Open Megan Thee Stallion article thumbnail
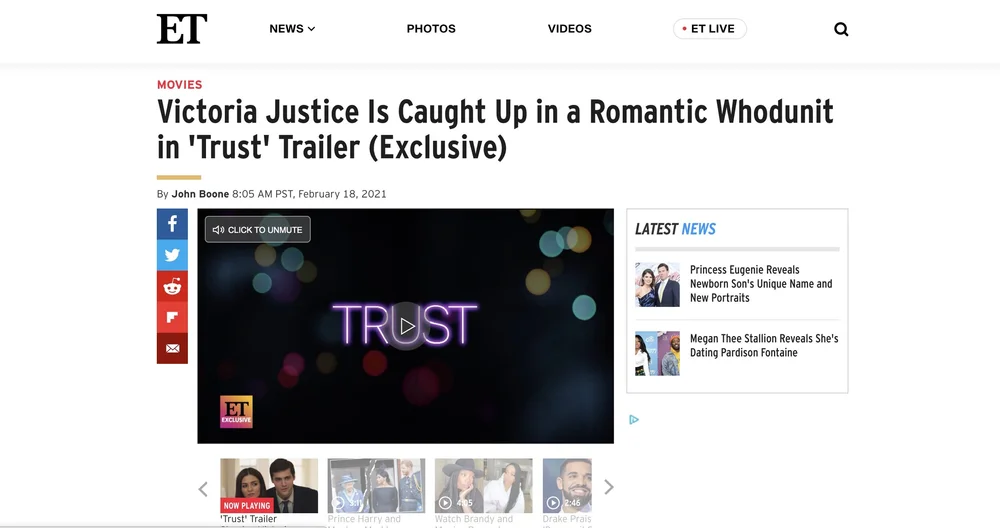Screen dimensions: 1000x528 [x=658, y=353]
